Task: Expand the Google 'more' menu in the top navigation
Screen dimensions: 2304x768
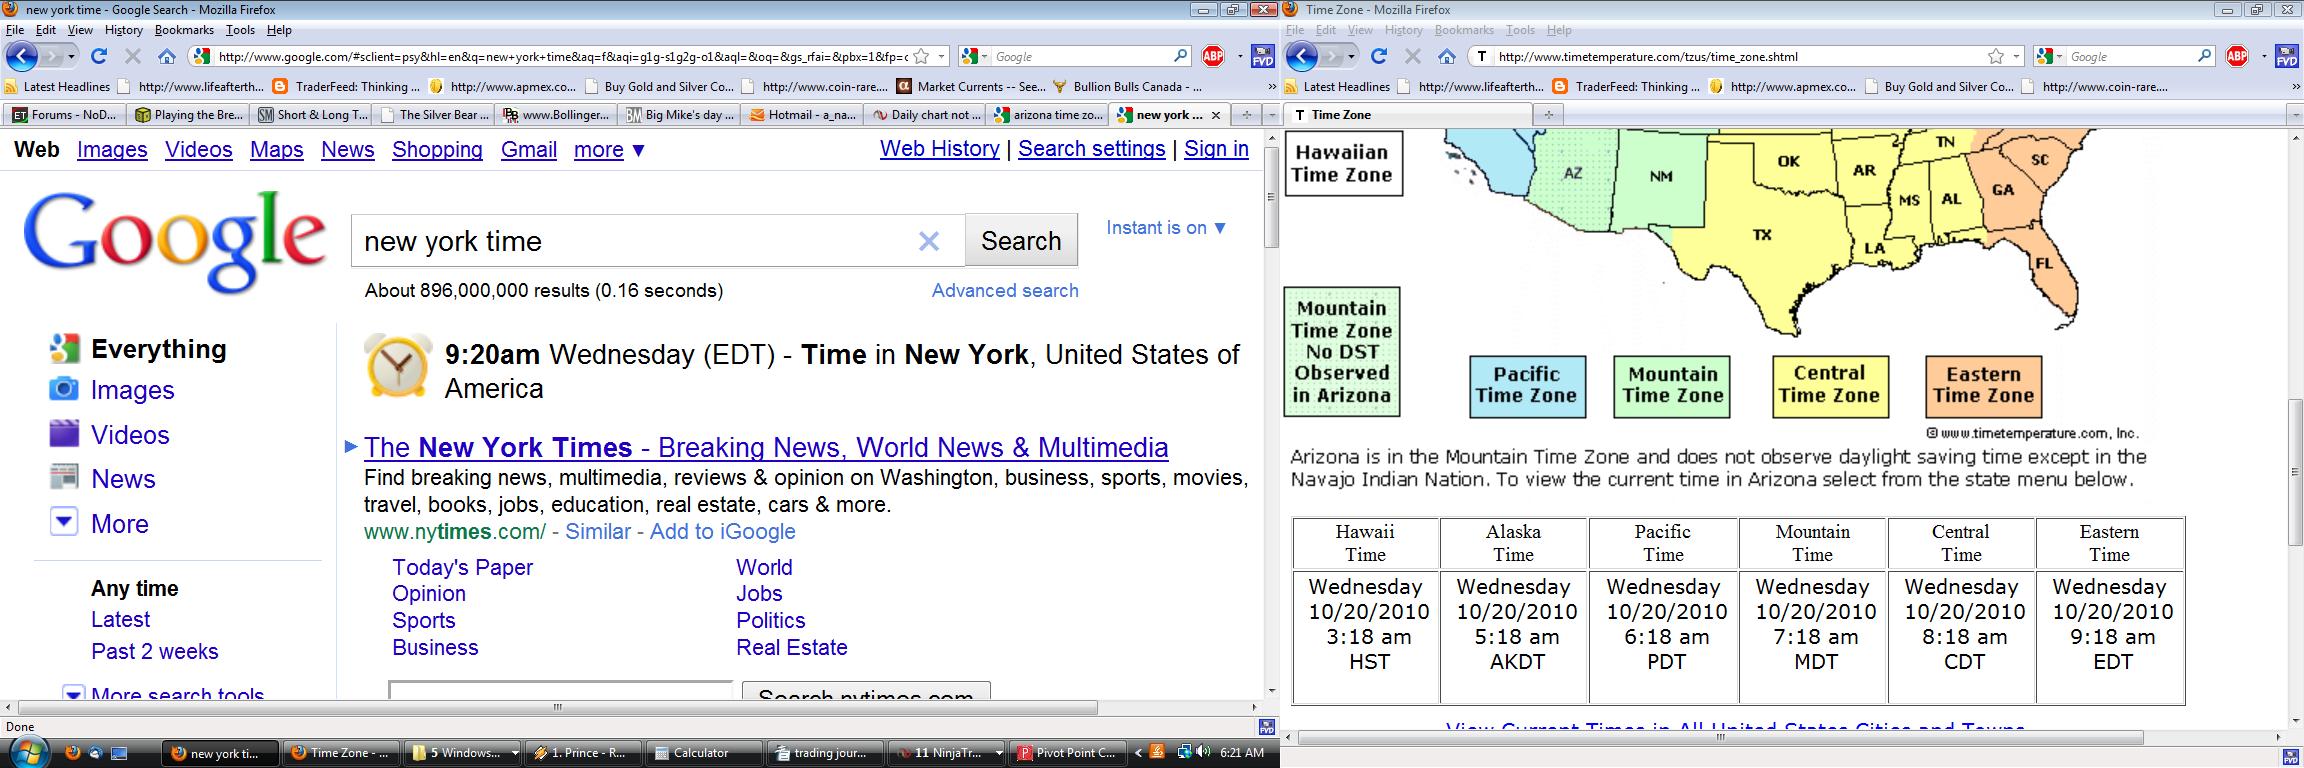Action: [610, 150]
